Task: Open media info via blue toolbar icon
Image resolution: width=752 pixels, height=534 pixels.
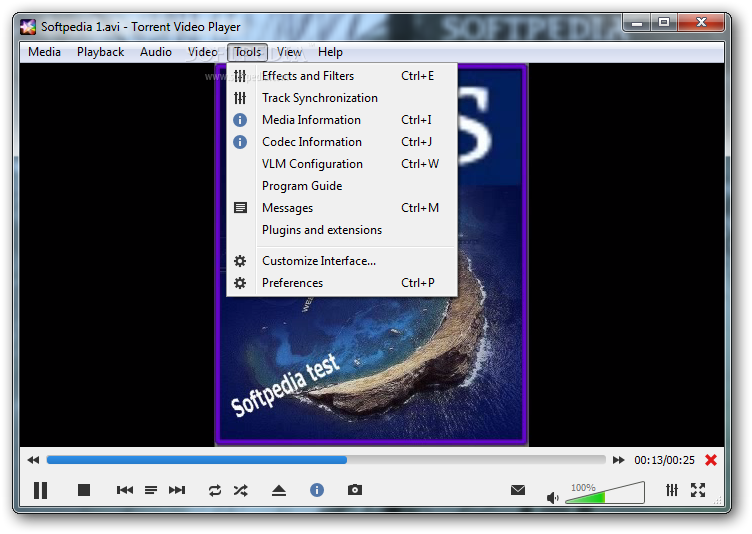Action: tap(317, 490)
